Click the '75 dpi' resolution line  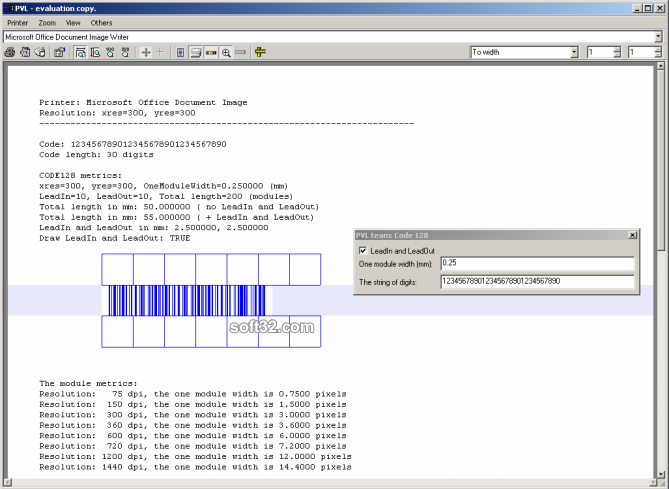(x=193, y=394)
